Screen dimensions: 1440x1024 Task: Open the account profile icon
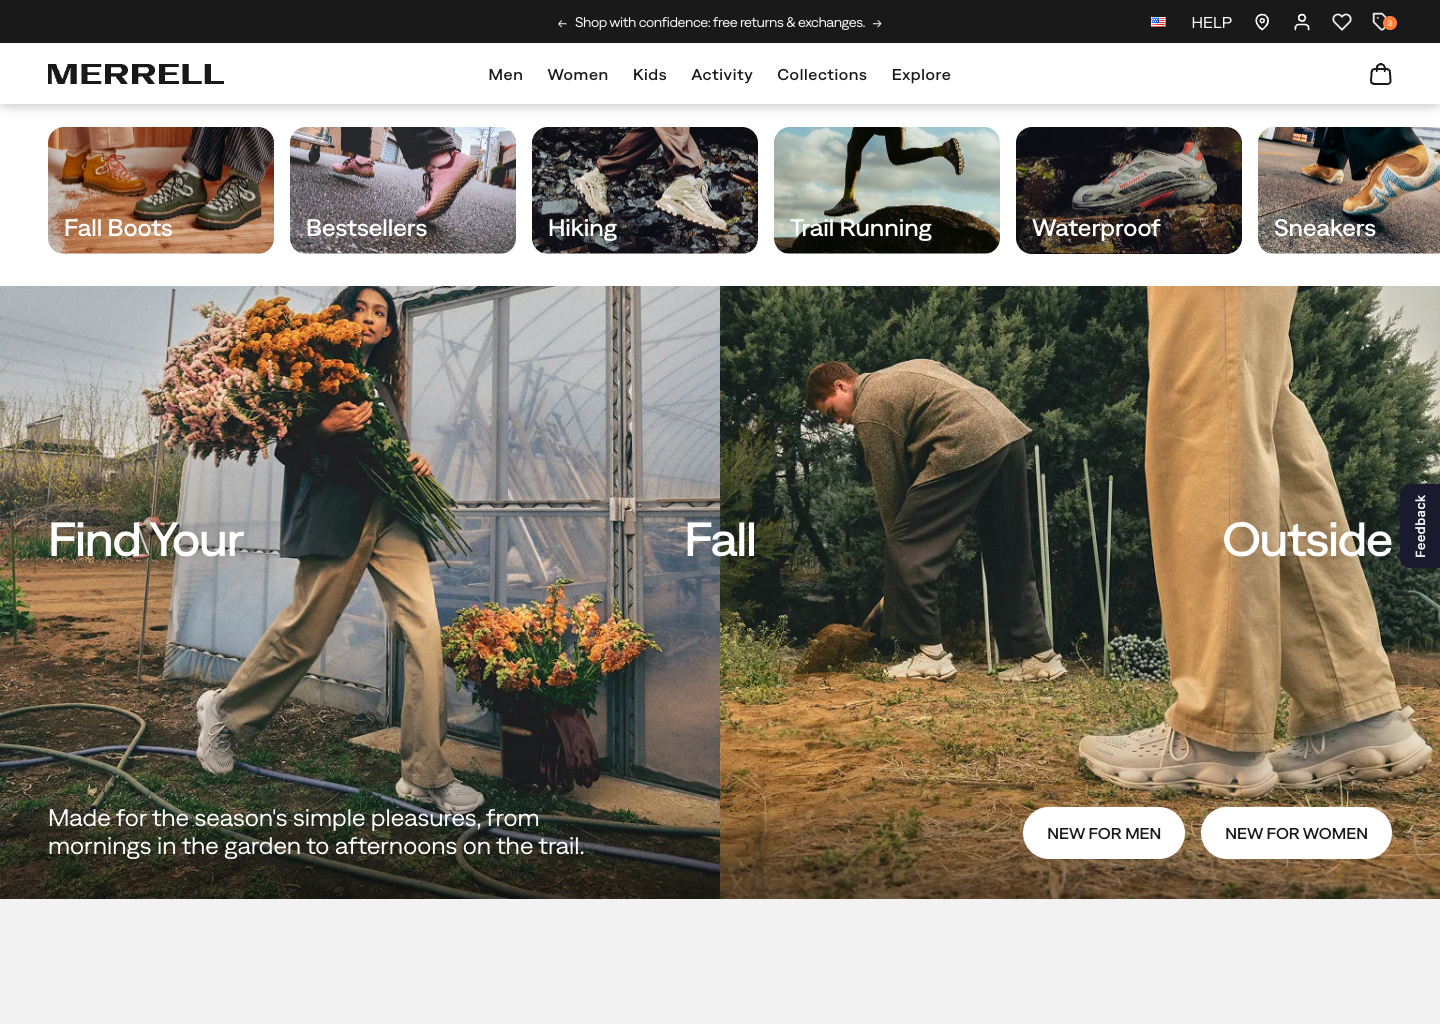(1302, 22)
